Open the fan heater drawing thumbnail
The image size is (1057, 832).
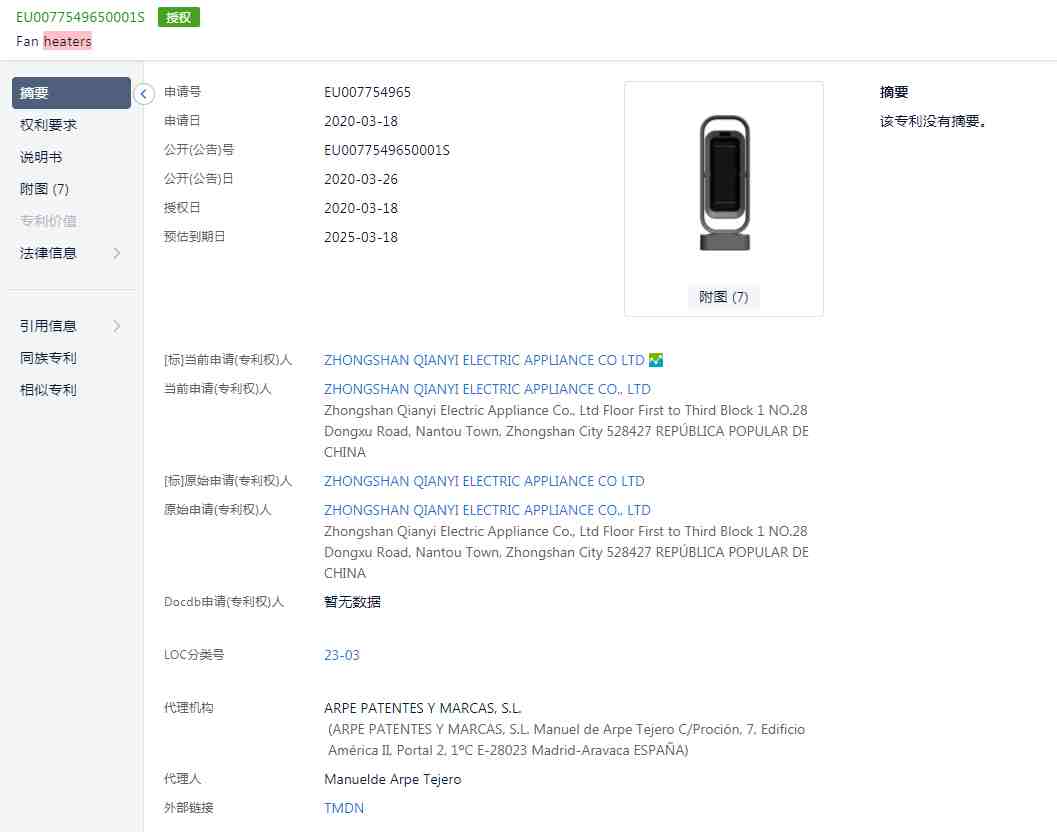(x=725, y=183)
